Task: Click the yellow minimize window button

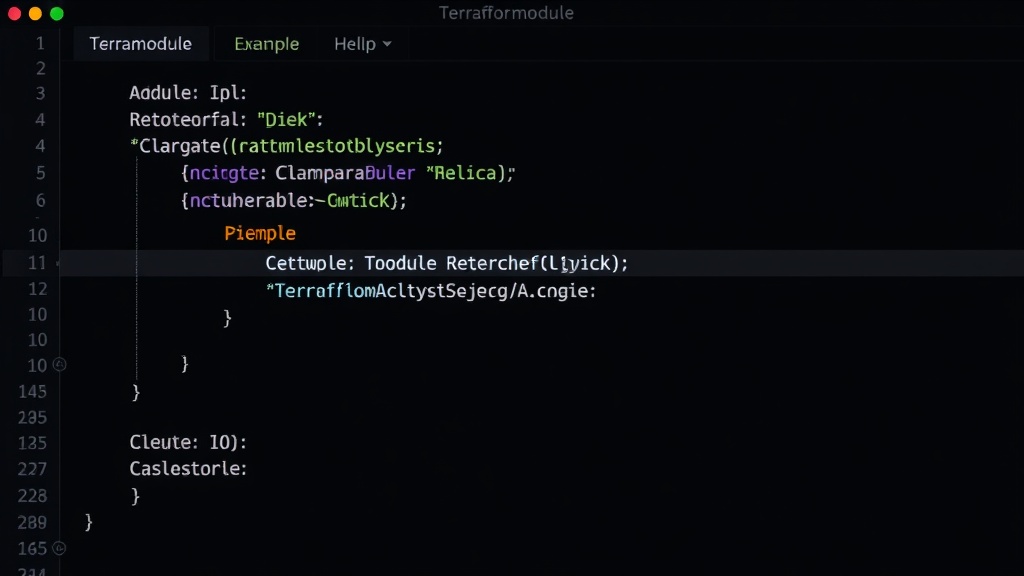Action: [35, 14]
